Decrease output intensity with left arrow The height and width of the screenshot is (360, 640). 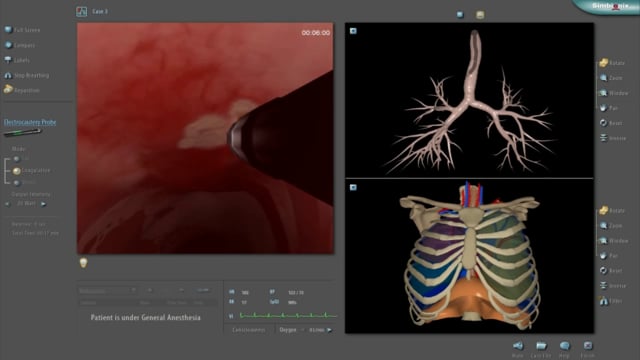coord(8,204)
